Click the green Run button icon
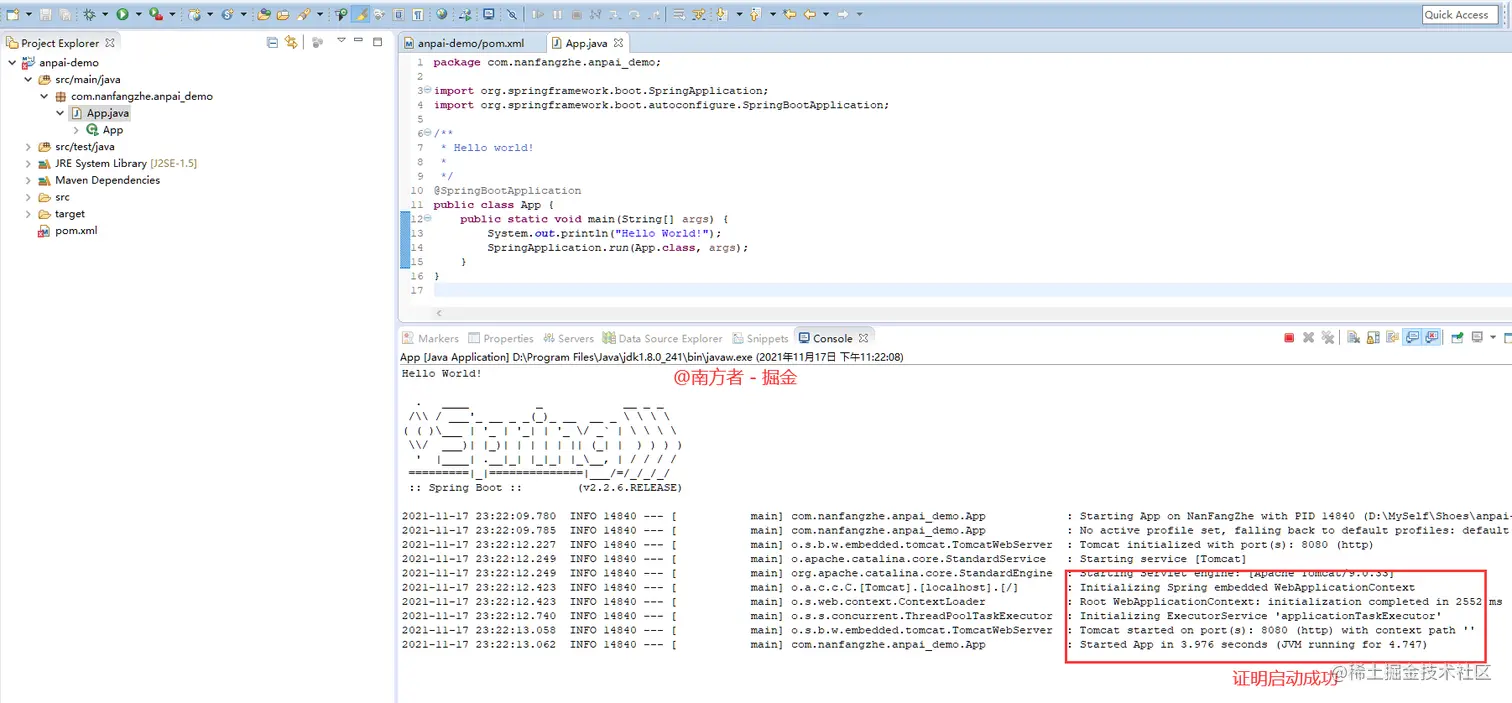1512x703 pixels. [x=122, y=14]
